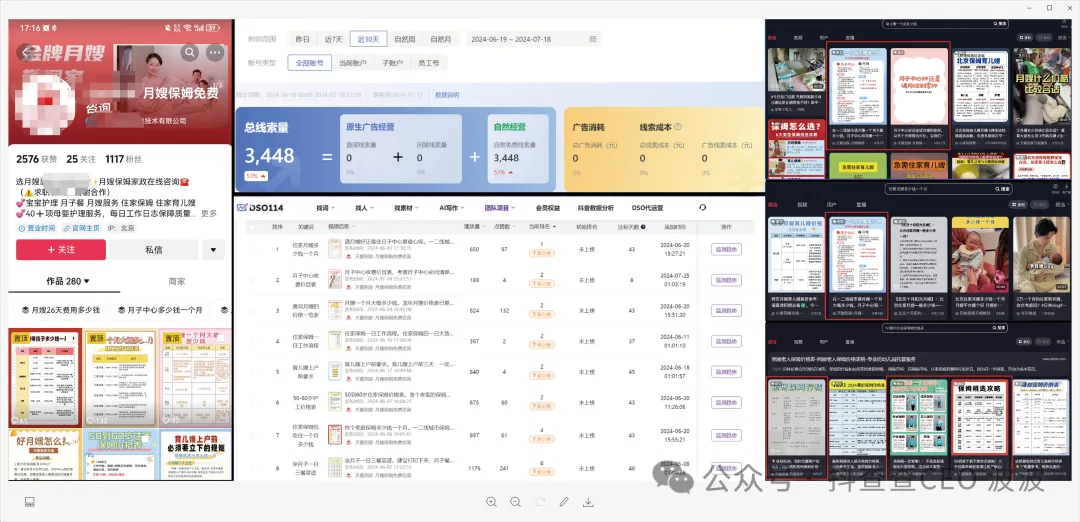Screen dimensions: 1080x522
Task: Click the download image icon
Action: click(588, 502)
